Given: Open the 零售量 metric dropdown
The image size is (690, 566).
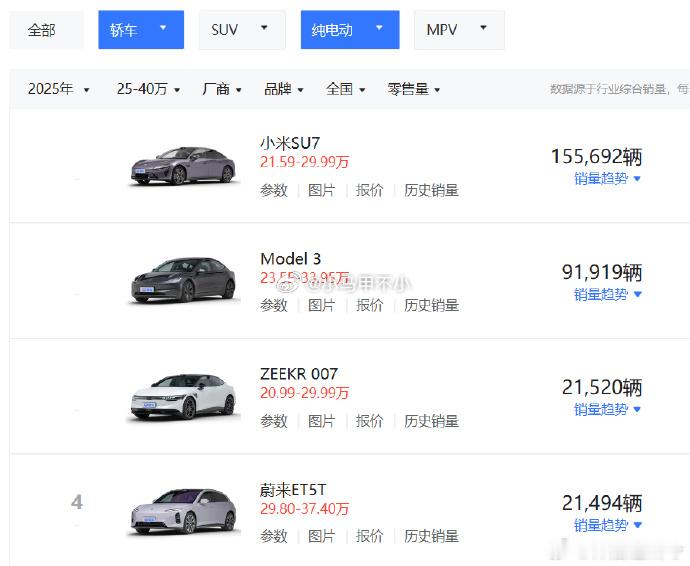Looking at the screenshot, I should (414, 89).
